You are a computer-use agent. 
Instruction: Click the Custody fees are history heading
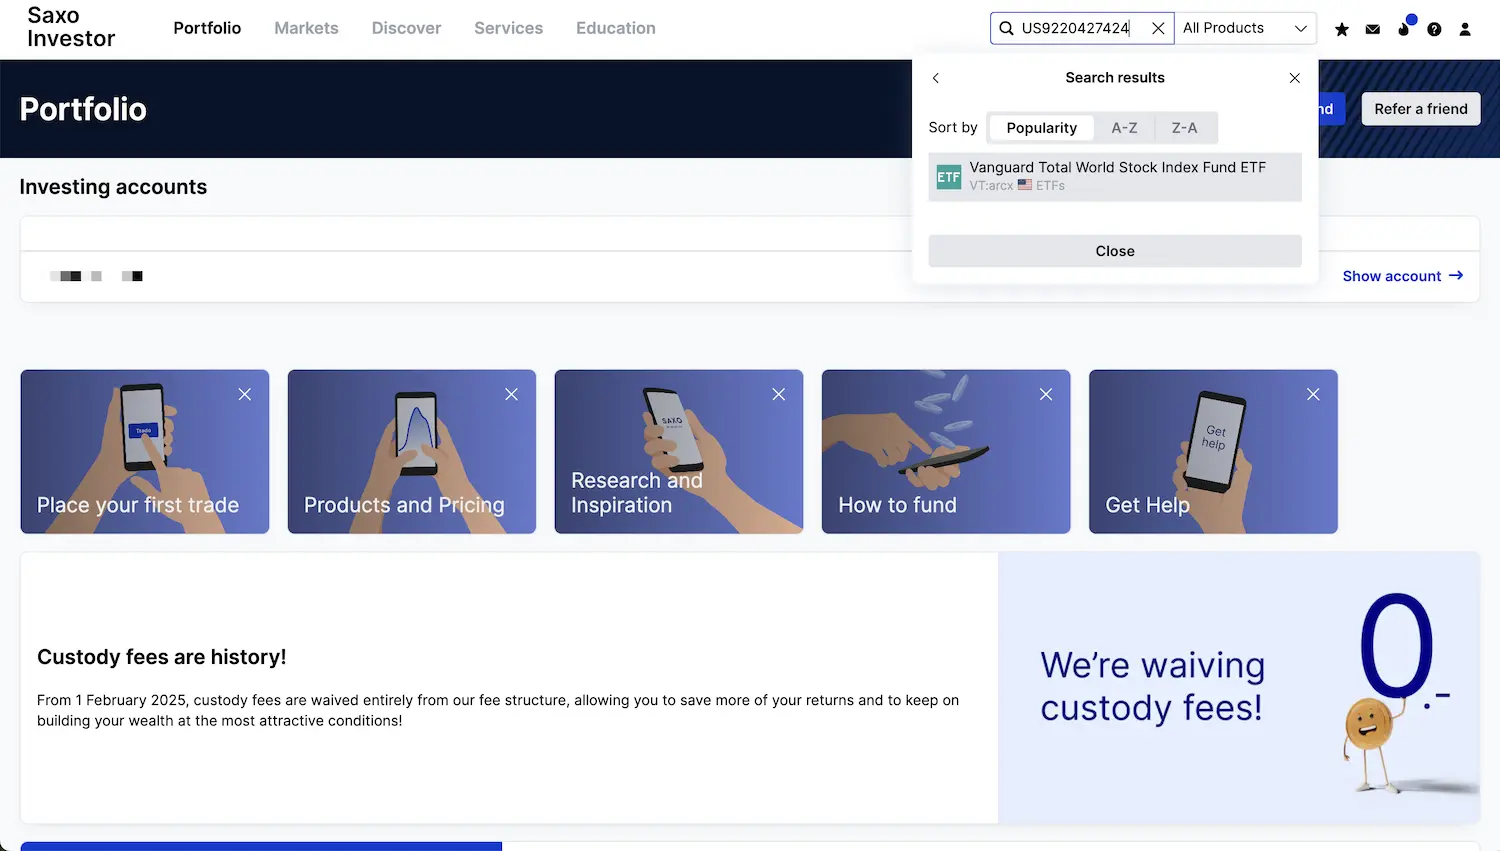coord(162,657)
